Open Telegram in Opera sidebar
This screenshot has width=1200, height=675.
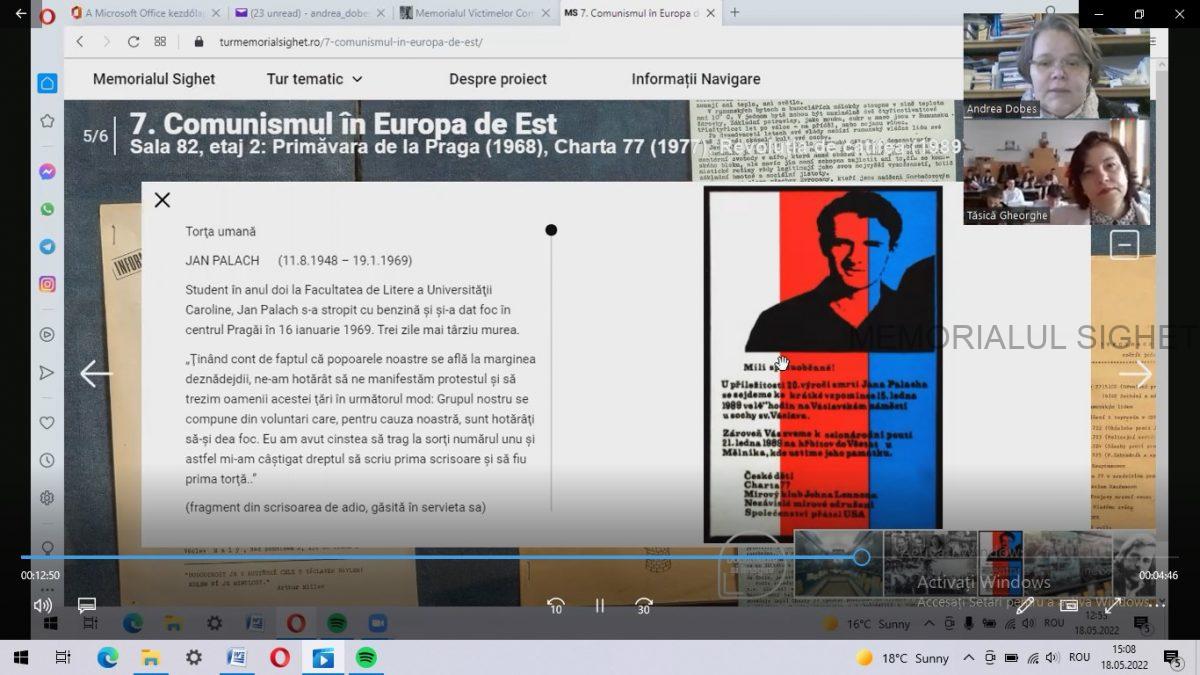click(47, 246)
